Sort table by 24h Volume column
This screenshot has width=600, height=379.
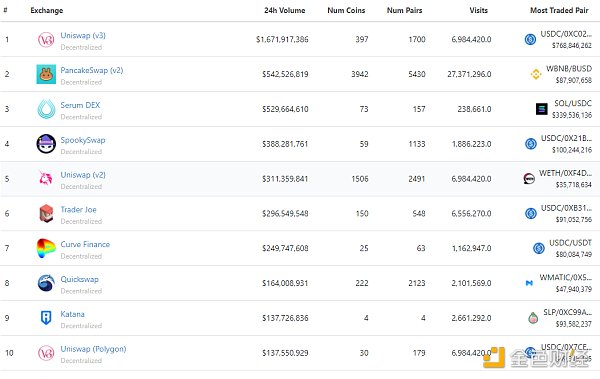pos(285,11)
